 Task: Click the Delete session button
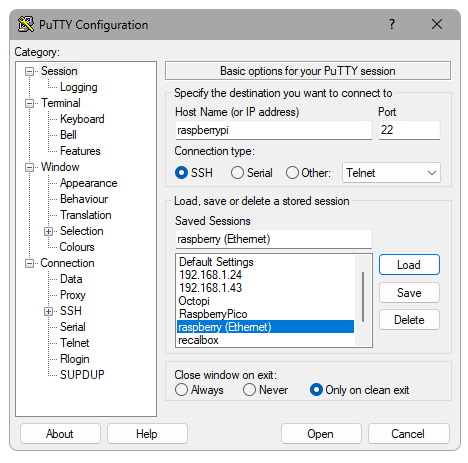409,320
